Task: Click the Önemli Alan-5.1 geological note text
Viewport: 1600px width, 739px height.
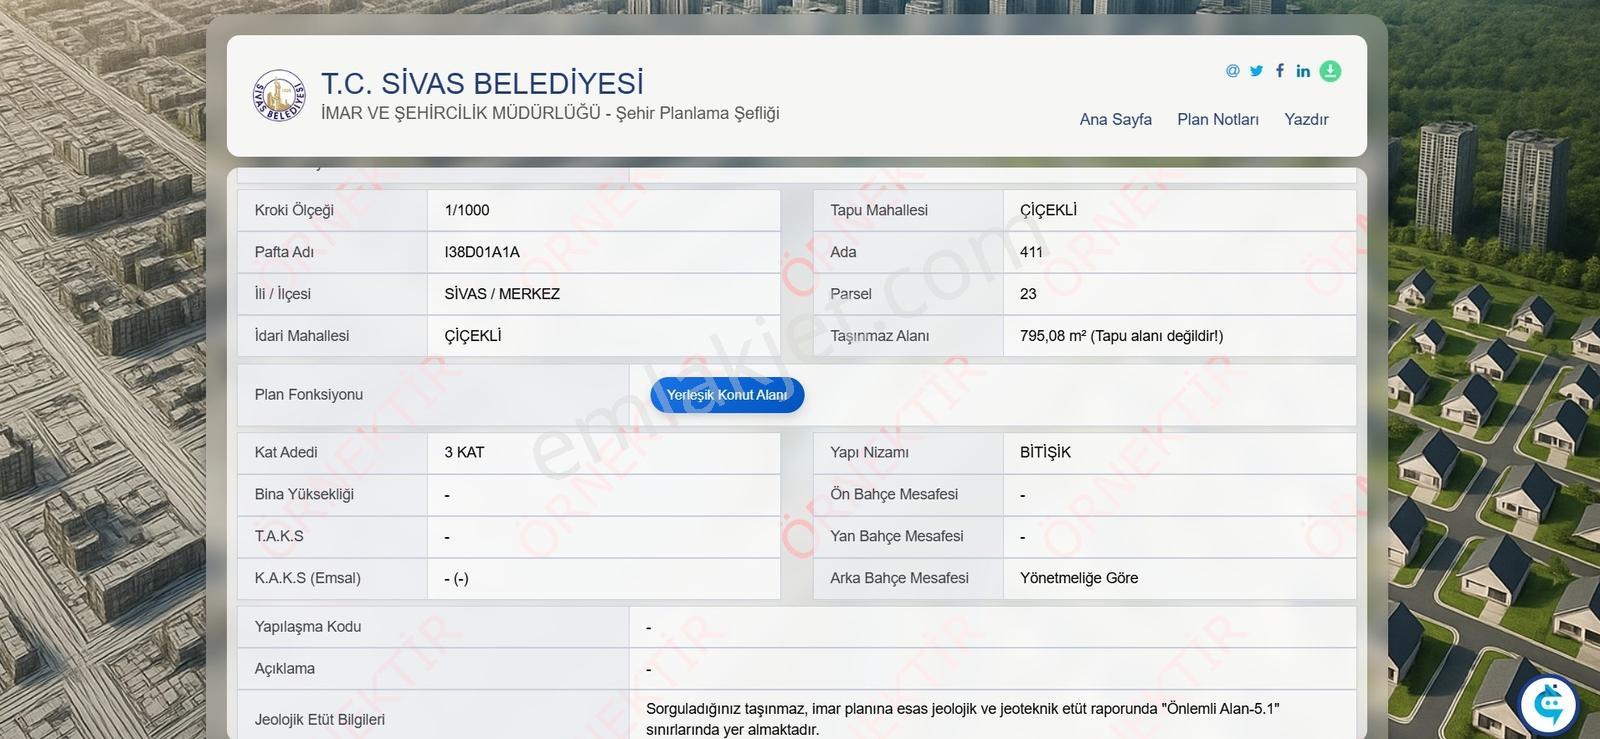Action: tap(963, 719)
